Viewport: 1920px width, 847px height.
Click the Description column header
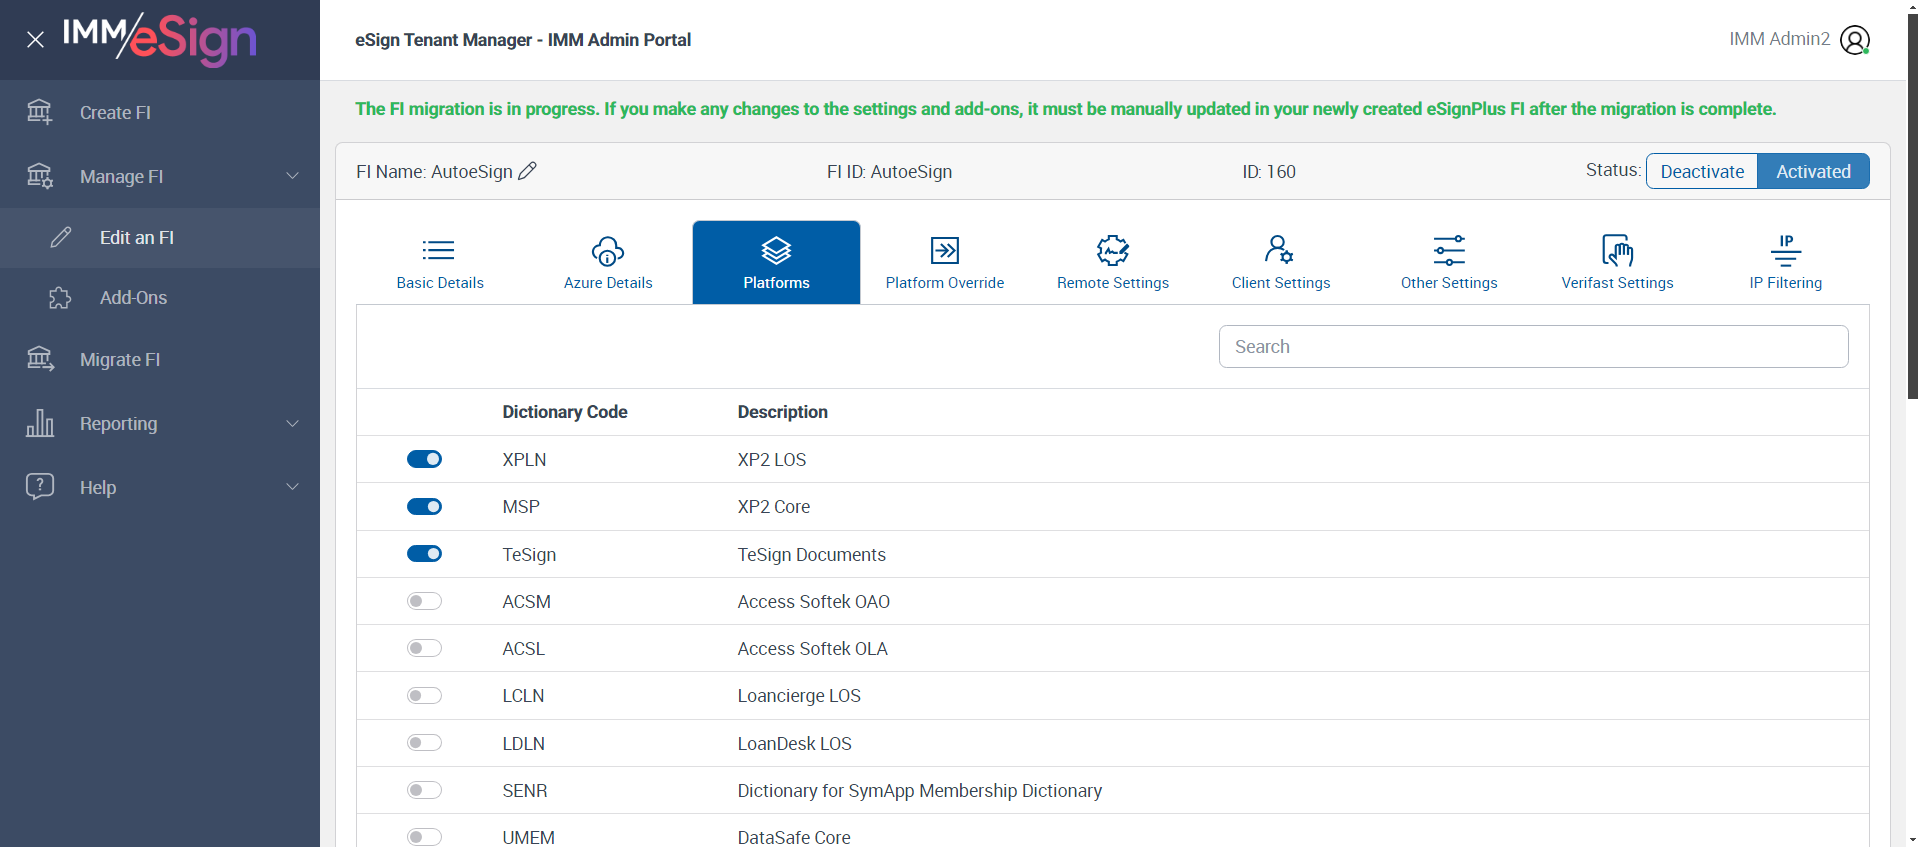click(x=783, y=412)
